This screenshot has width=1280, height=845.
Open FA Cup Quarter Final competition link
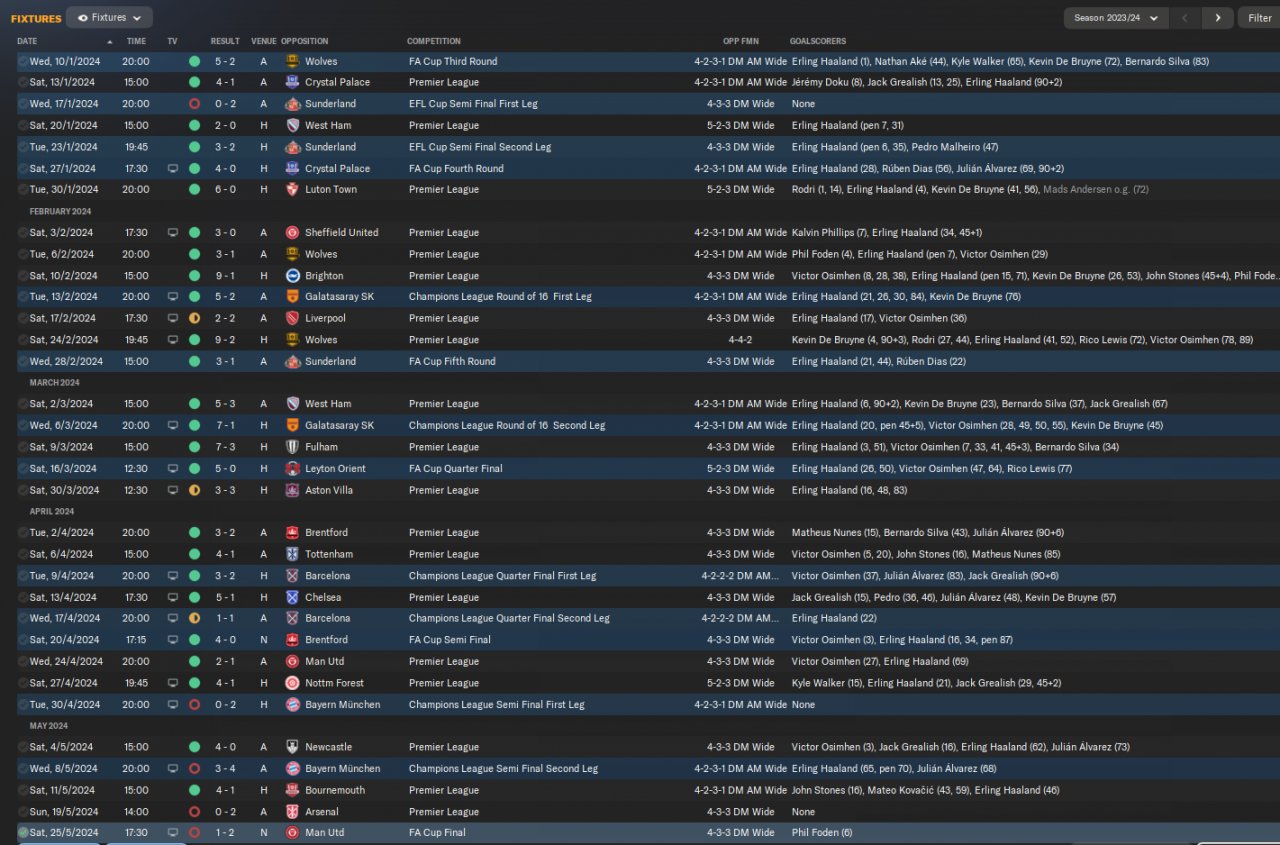[457, 468]
